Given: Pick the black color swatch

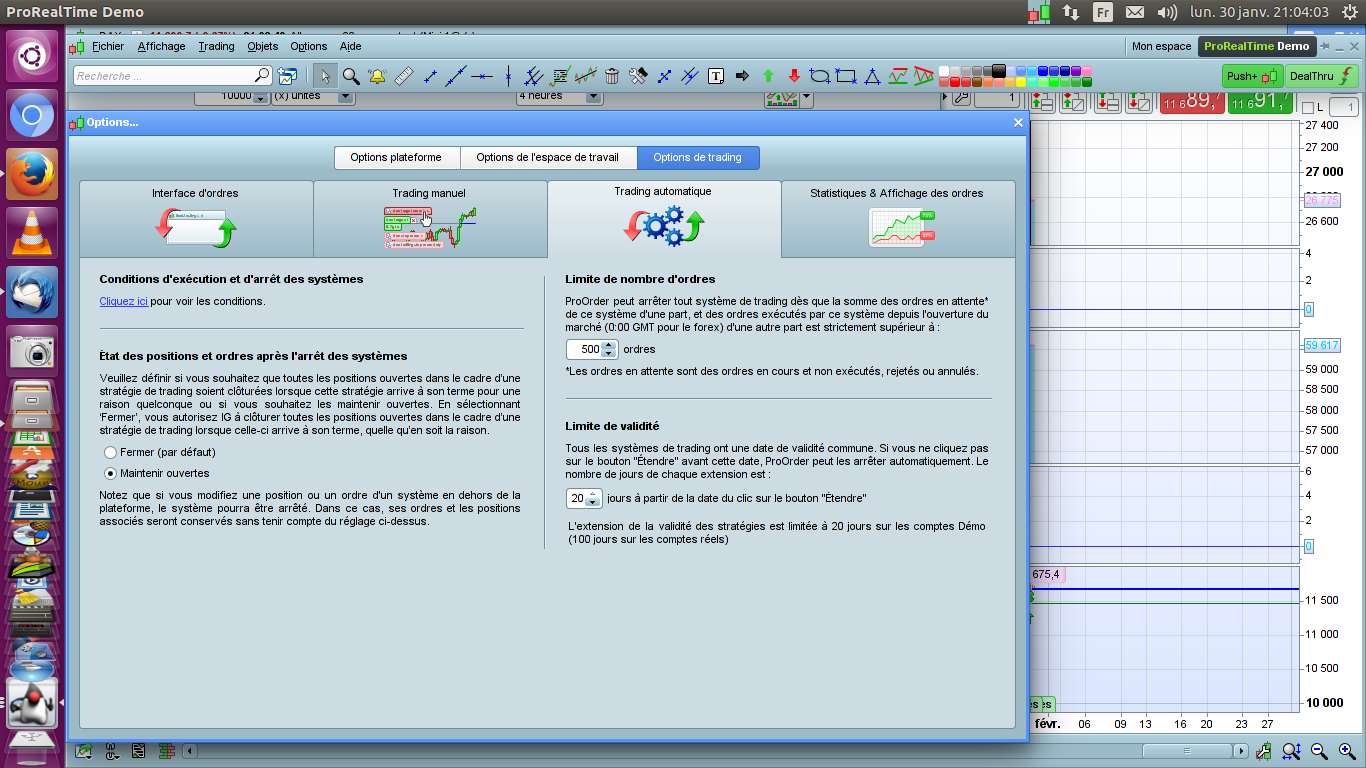Looking at the screenshot, I should click(998, 70).
